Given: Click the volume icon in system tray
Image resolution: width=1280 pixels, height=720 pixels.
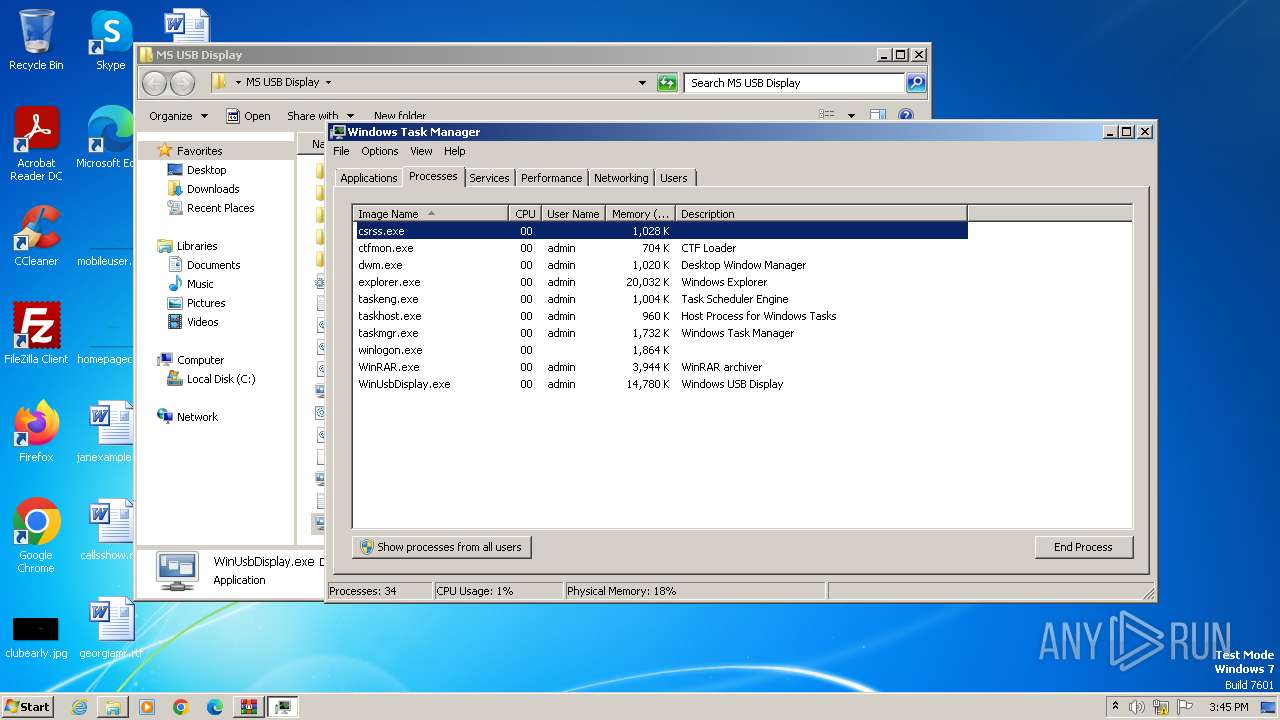Looking at the screenshot, I should [1137, 707].
